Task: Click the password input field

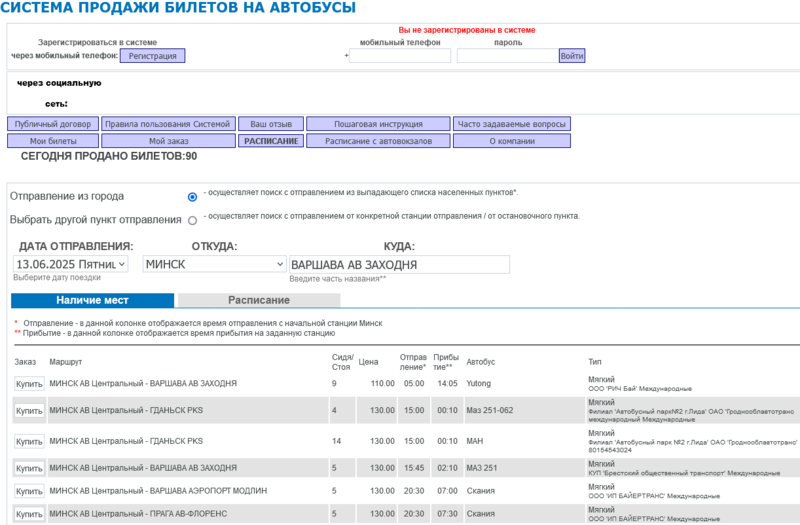Action: [x=507, y=56]
